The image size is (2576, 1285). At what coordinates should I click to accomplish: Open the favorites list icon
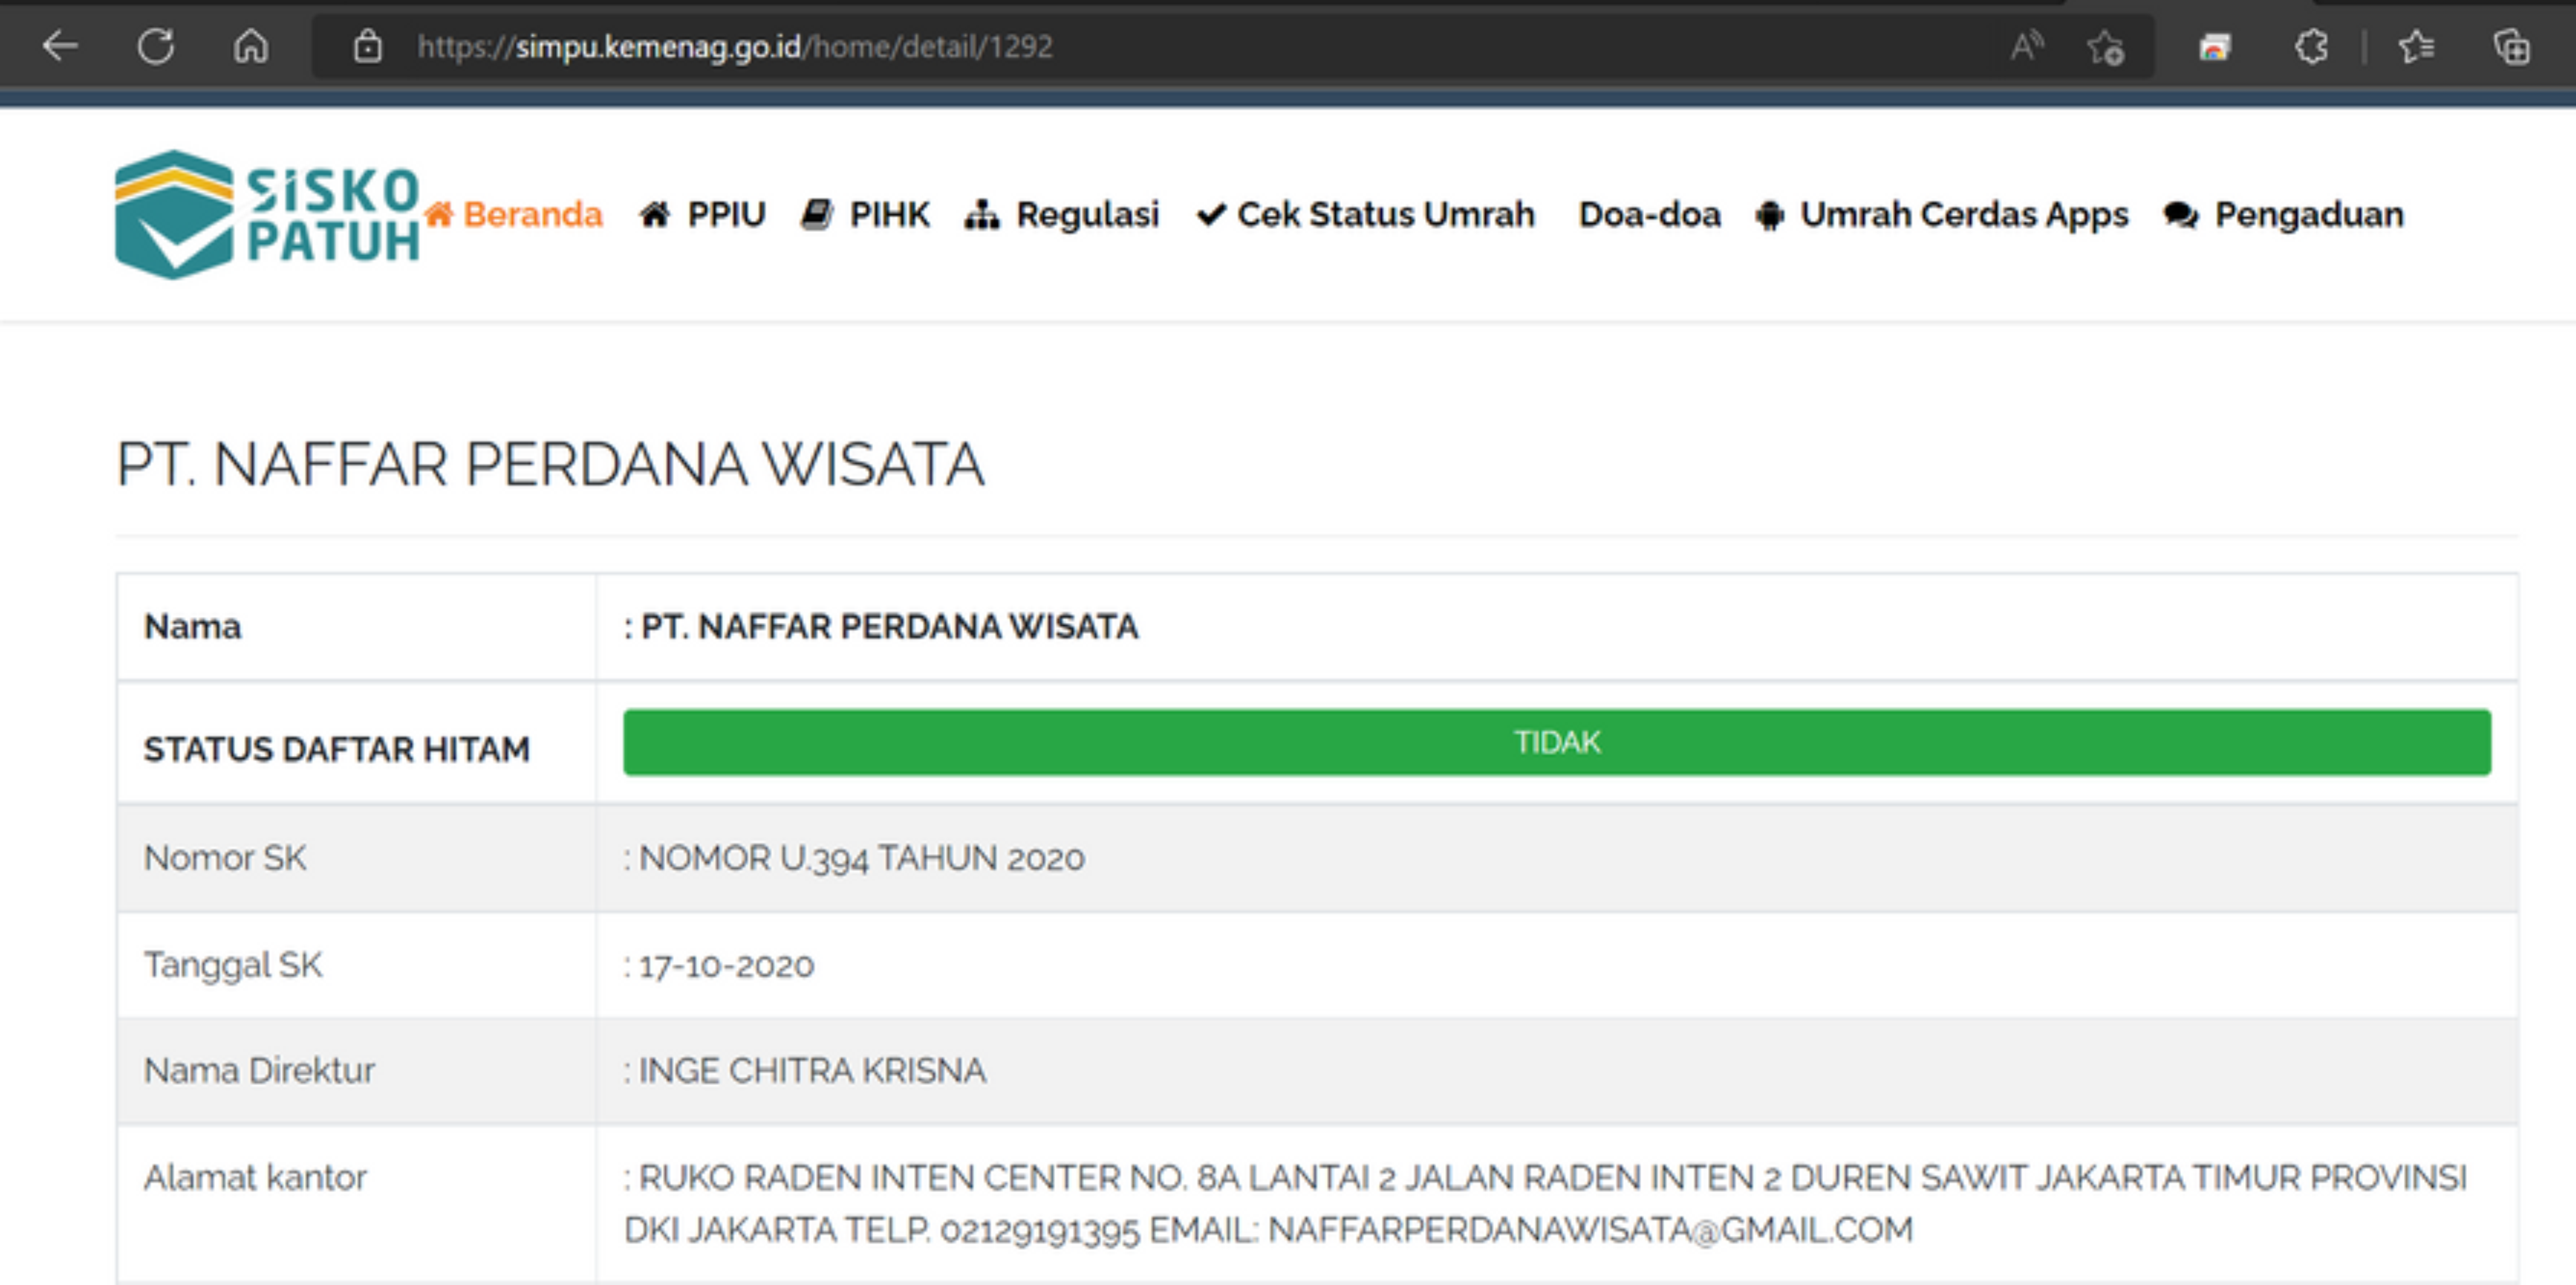coord(2416,46)
